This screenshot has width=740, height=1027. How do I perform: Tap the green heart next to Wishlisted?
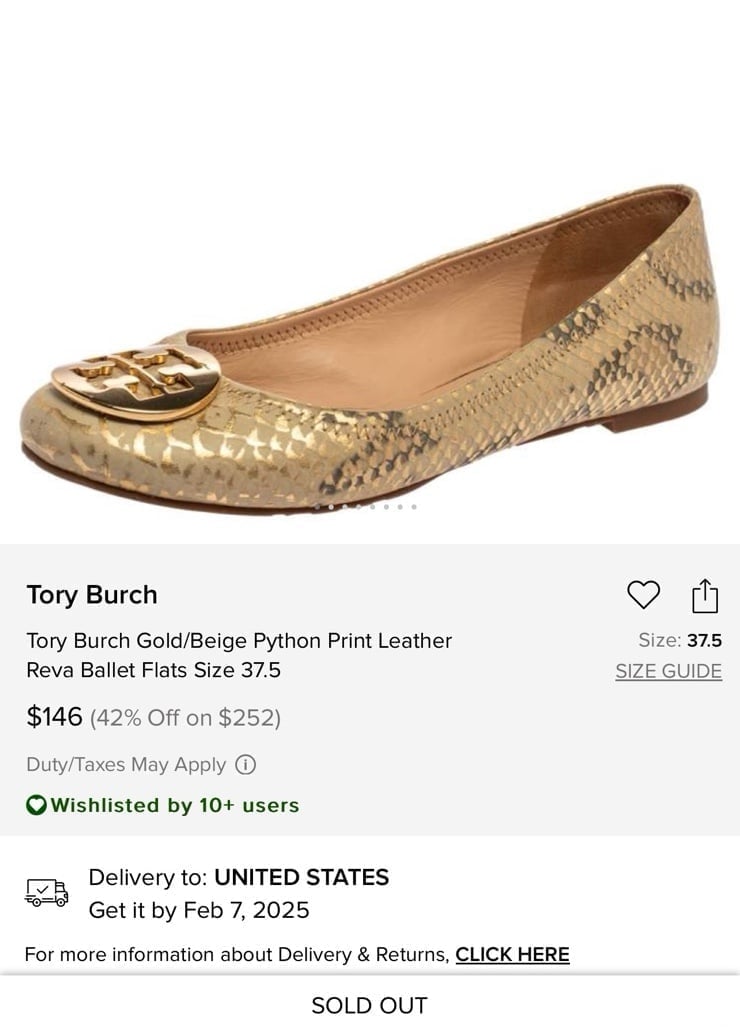point(36,804)
